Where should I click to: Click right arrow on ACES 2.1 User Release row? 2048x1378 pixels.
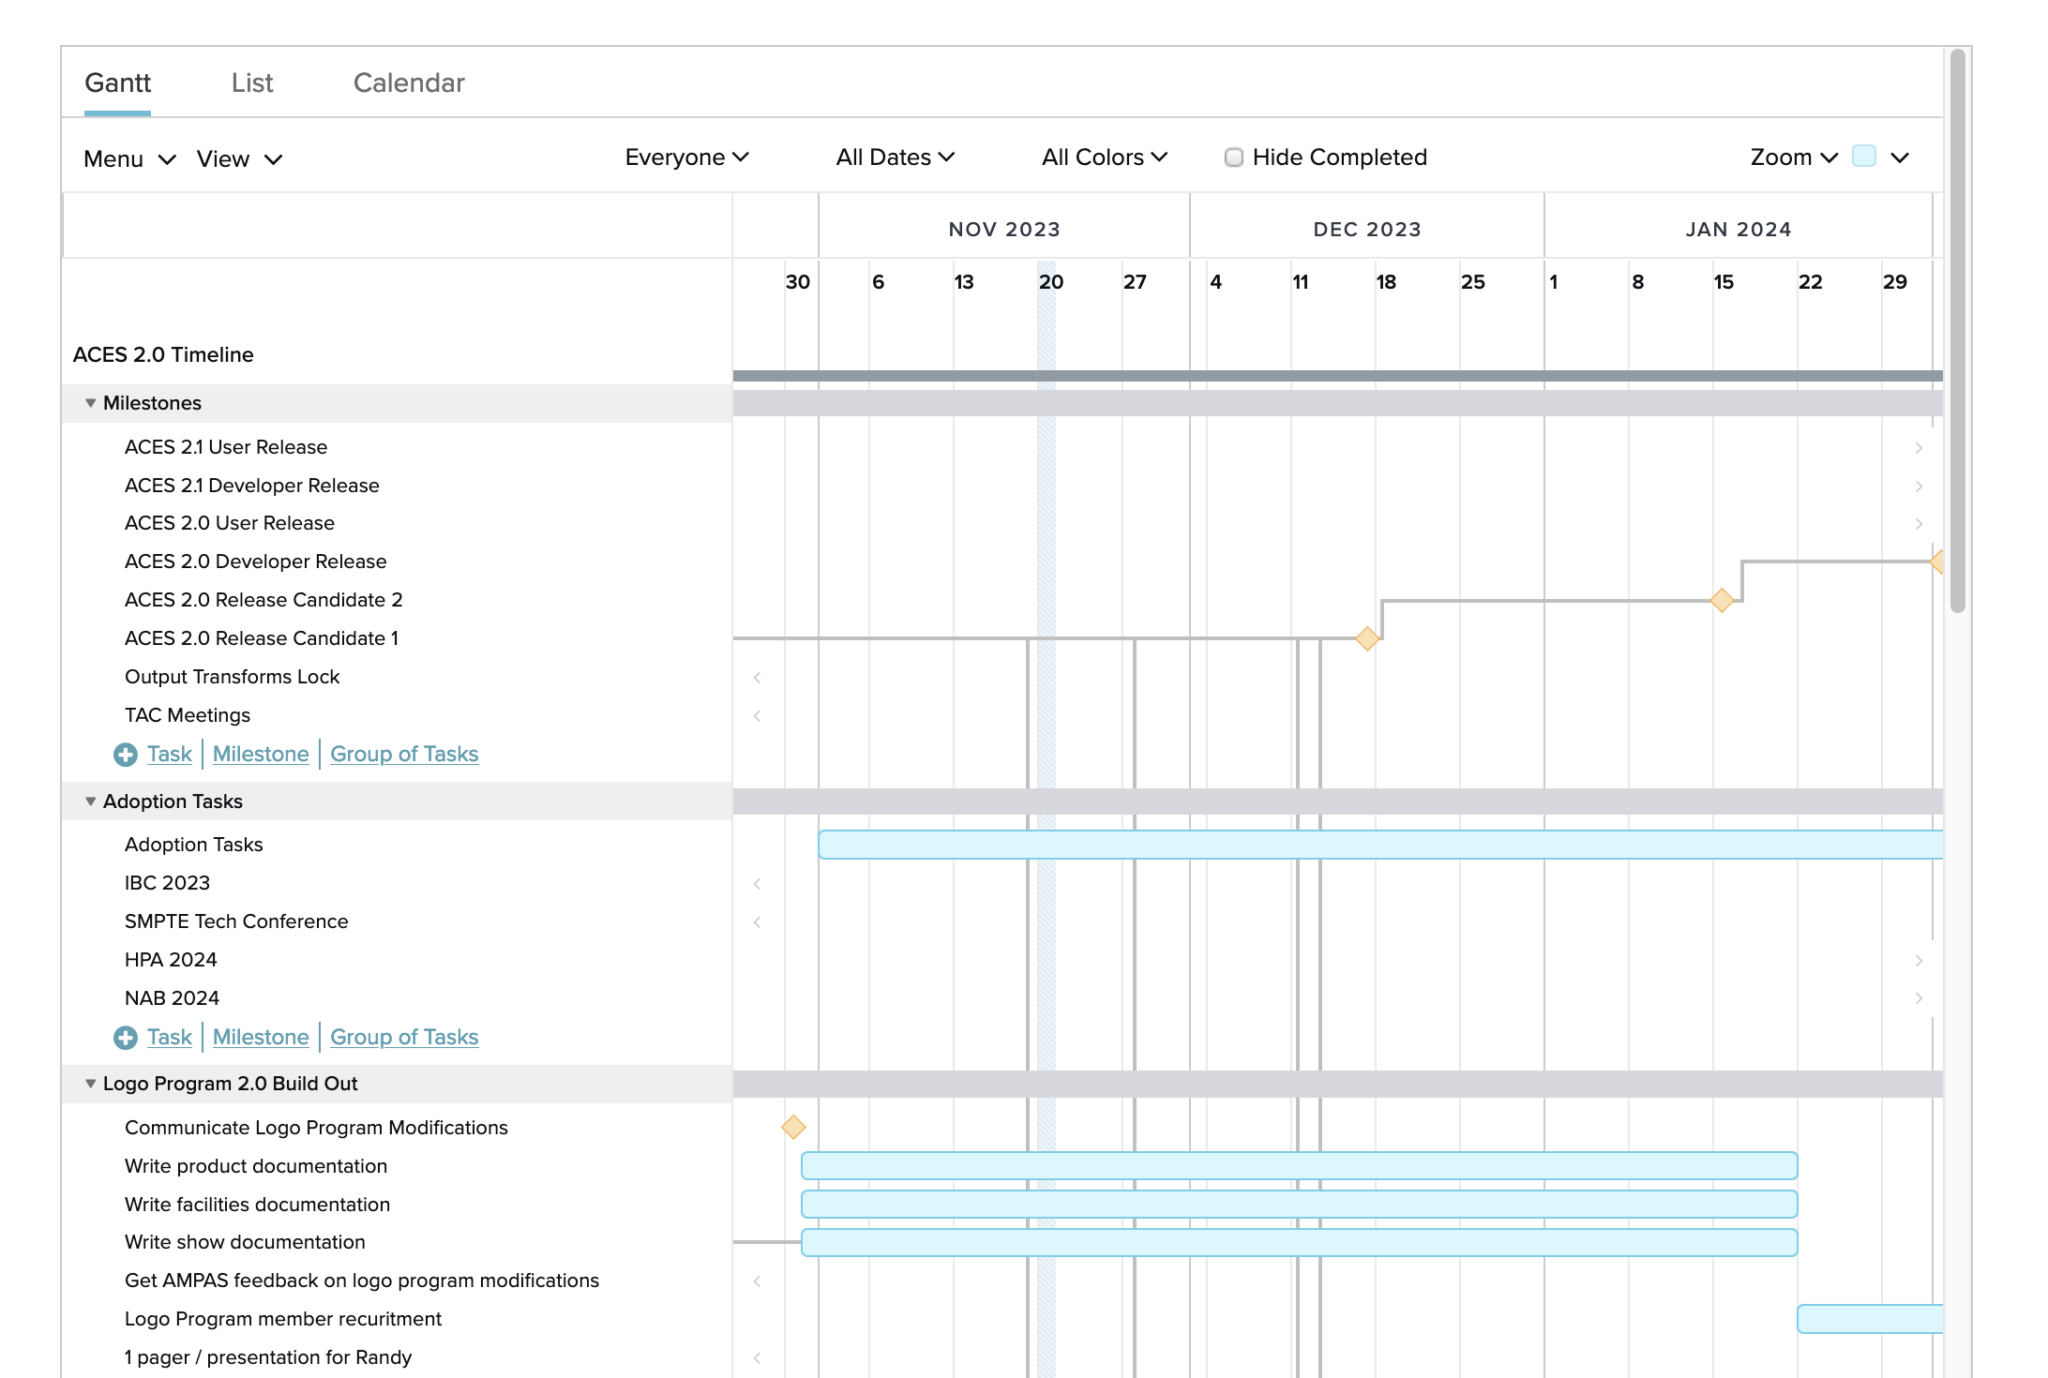point(1919,448)
